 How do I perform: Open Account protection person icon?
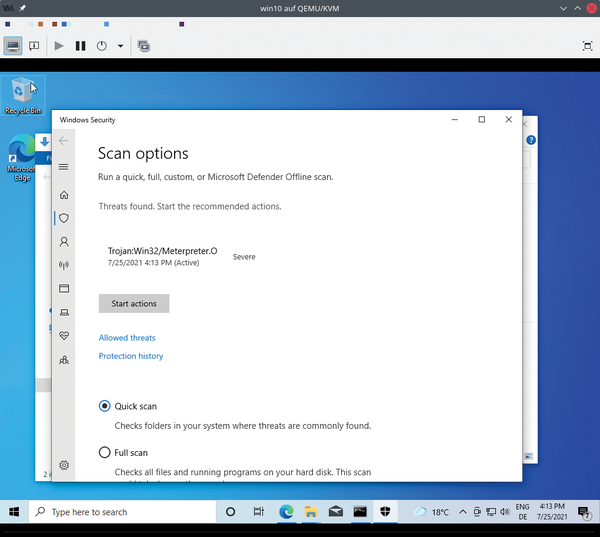tap(64, 242)
